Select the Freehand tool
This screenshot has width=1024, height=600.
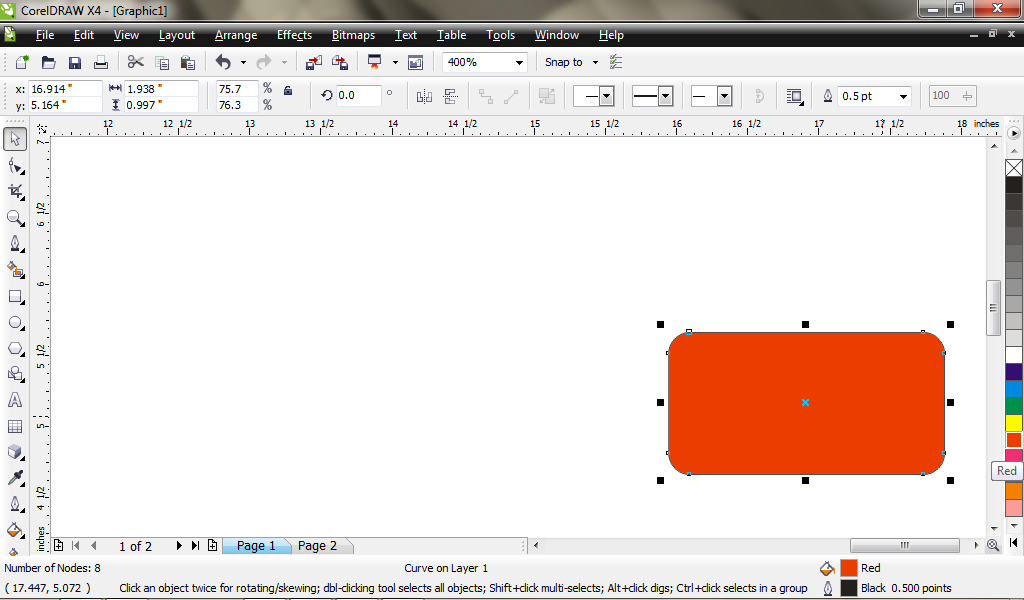(x=15, y=244)
